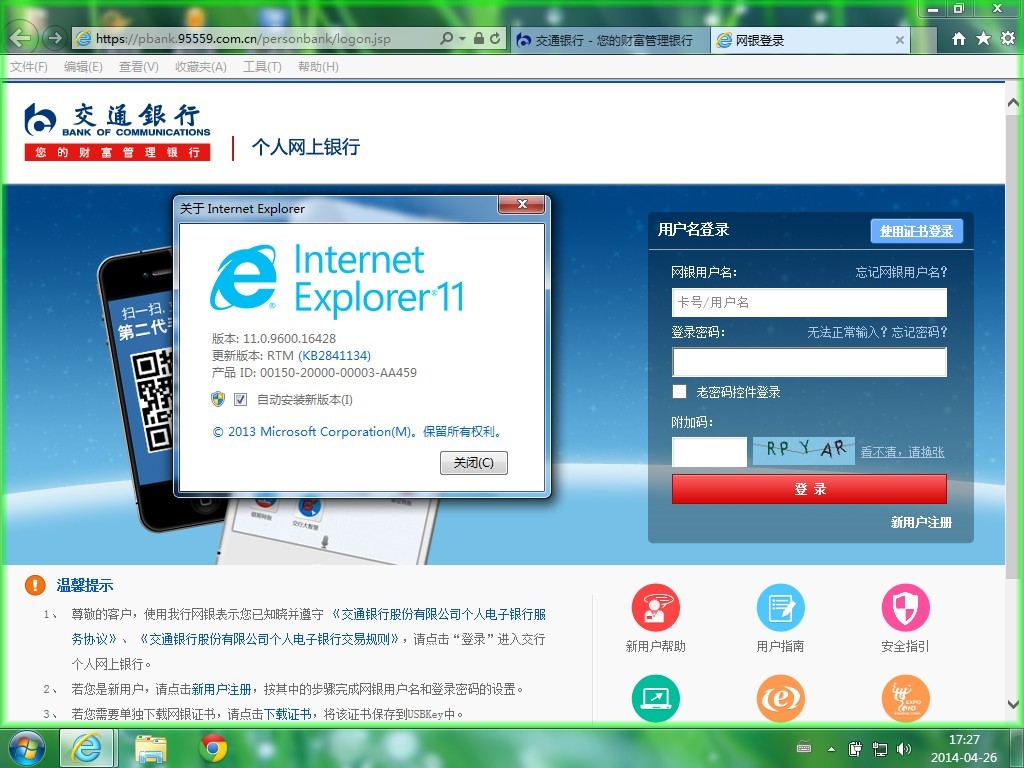The height and width of the screenshot is (768, 1024).
Task: Click the 新用户注册 link in tip 2
Action: click(221, 689)
